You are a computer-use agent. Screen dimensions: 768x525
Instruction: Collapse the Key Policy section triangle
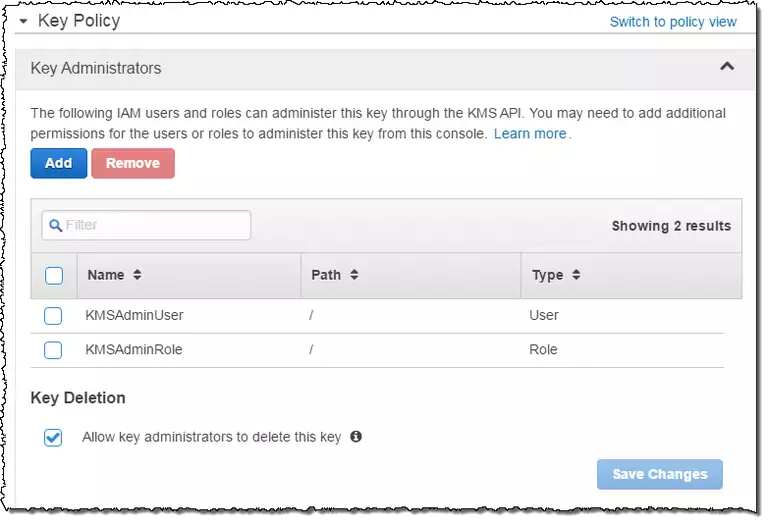click(x=23, y=21)
